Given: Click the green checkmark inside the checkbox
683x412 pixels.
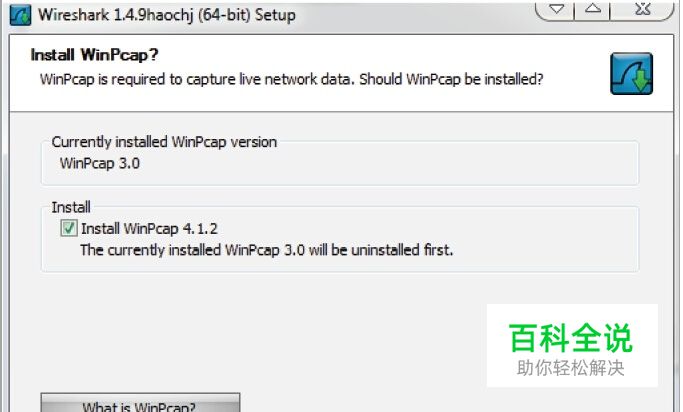Looking at the screenshot, I should click(69, 228).
